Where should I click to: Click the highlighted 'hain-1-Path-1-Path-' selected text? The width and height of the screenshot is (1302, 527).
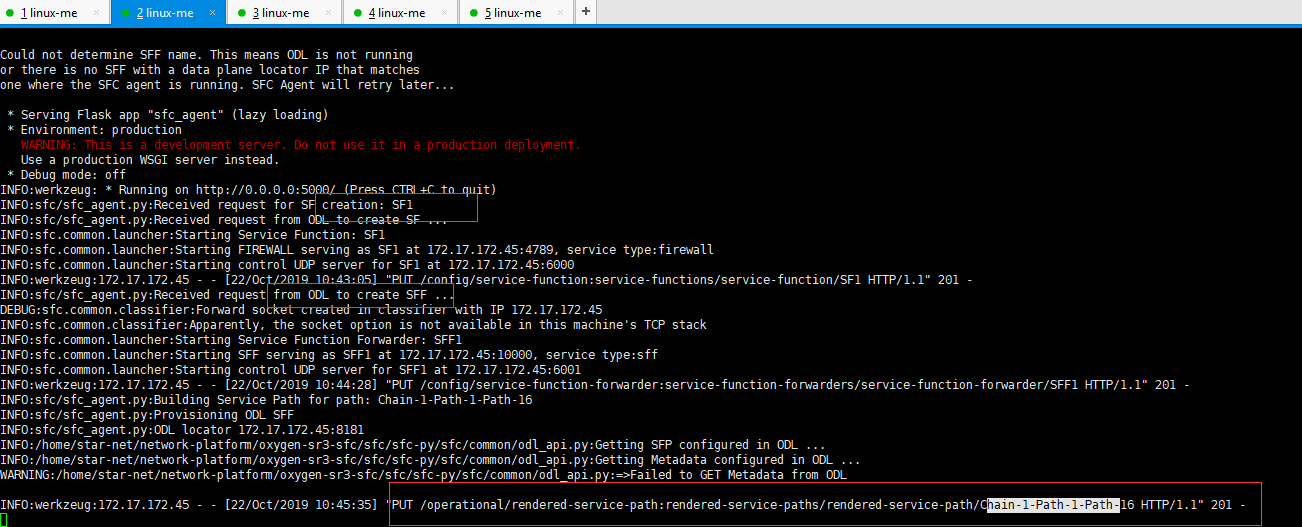pos(1052,505)
